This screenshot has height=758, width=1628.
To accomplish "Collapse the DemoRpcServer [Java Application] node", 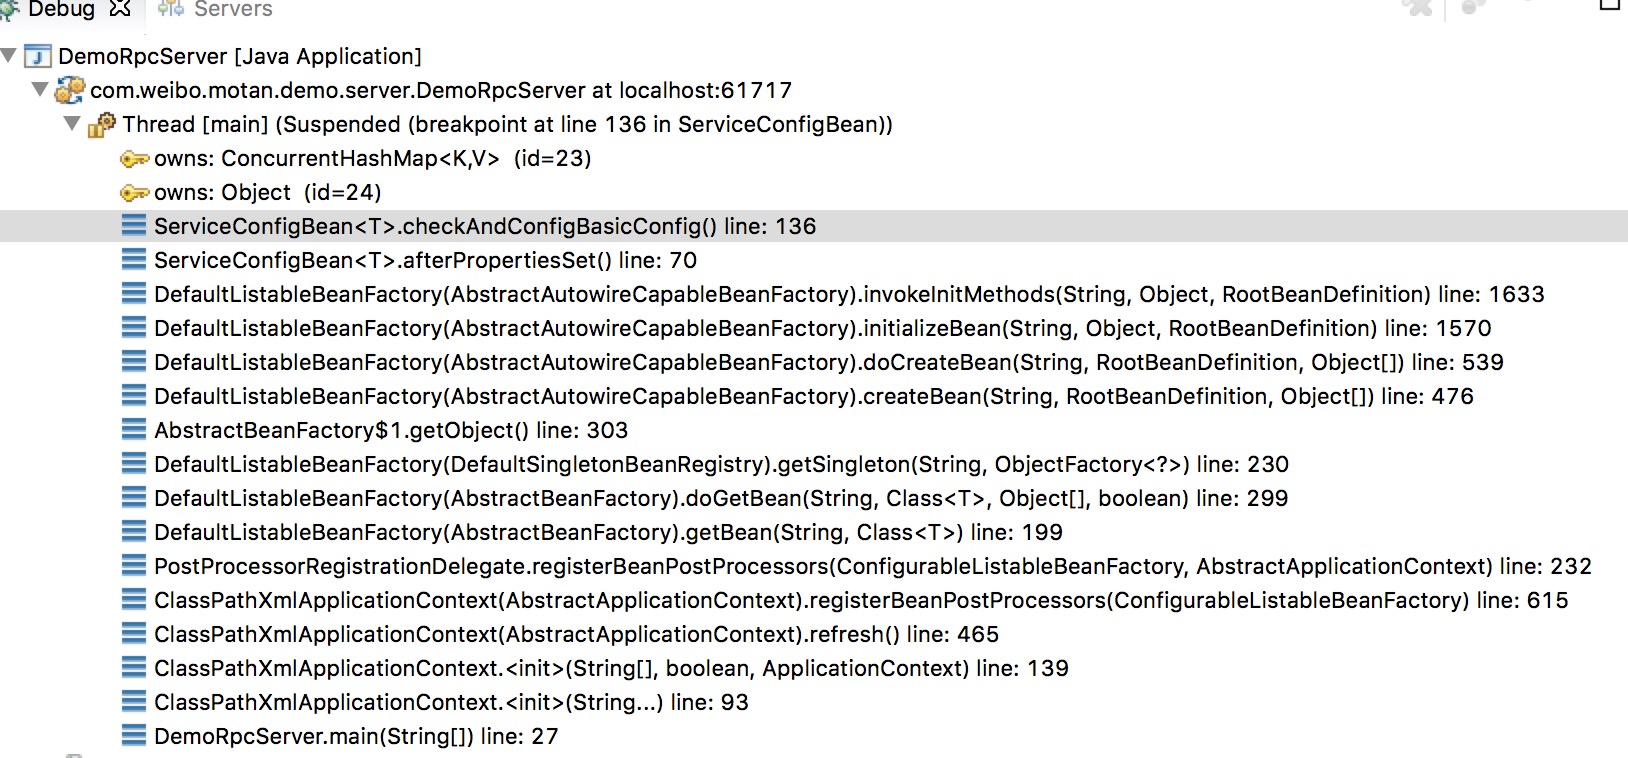I will [x=9, y=56].
